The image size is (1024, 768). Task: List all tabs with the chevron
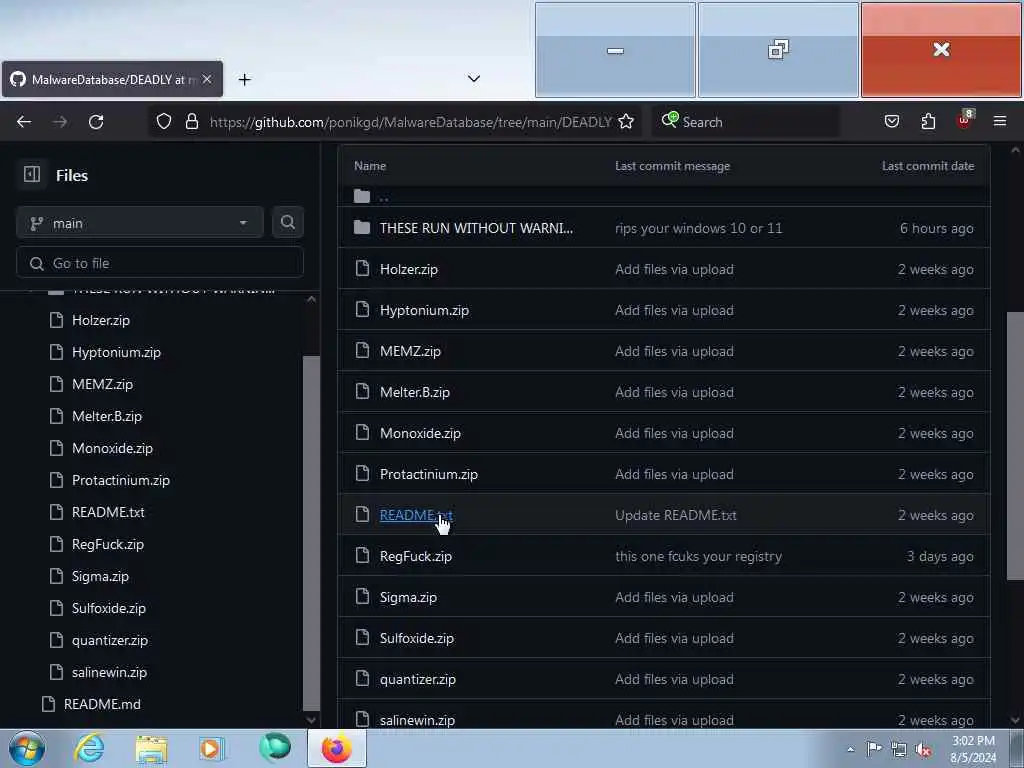click(x=474, y=79)
